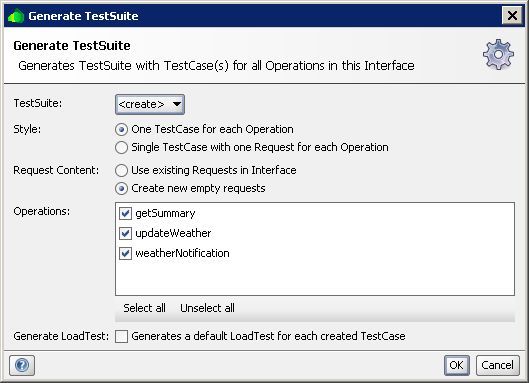Uncheck the weatherNotification operation

pyautogui.click(x=125, y=253)
